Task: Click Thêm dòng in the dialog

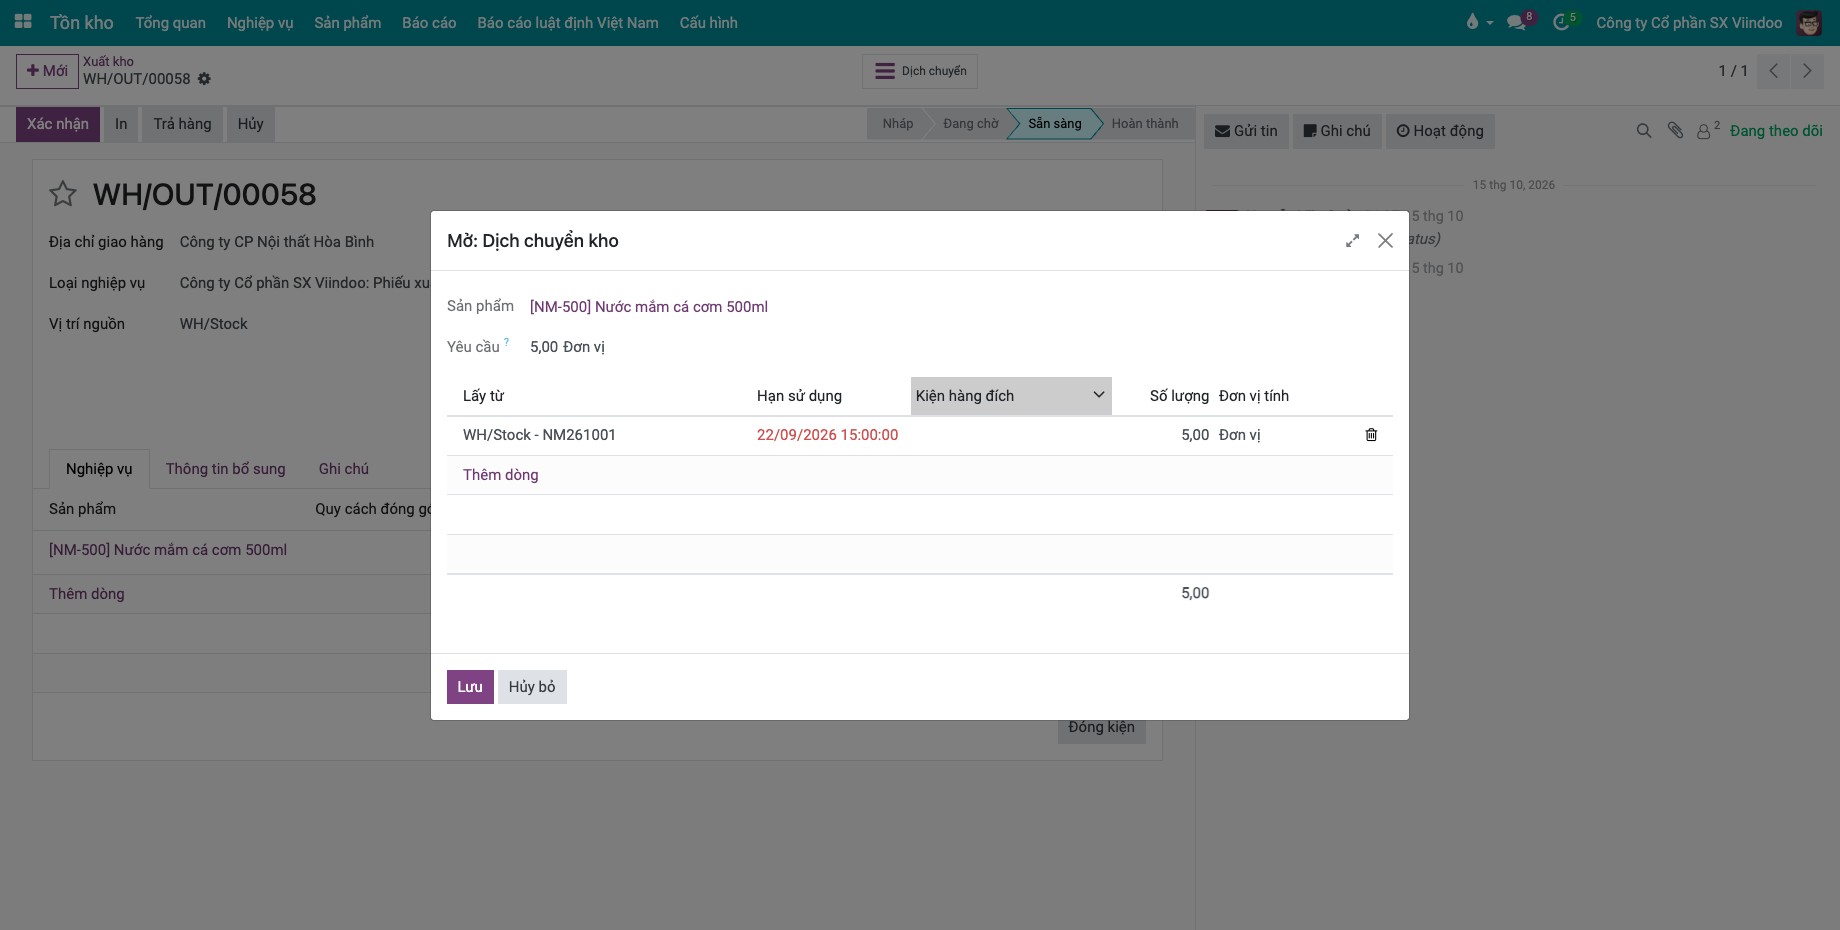Action: coord(500,475)
